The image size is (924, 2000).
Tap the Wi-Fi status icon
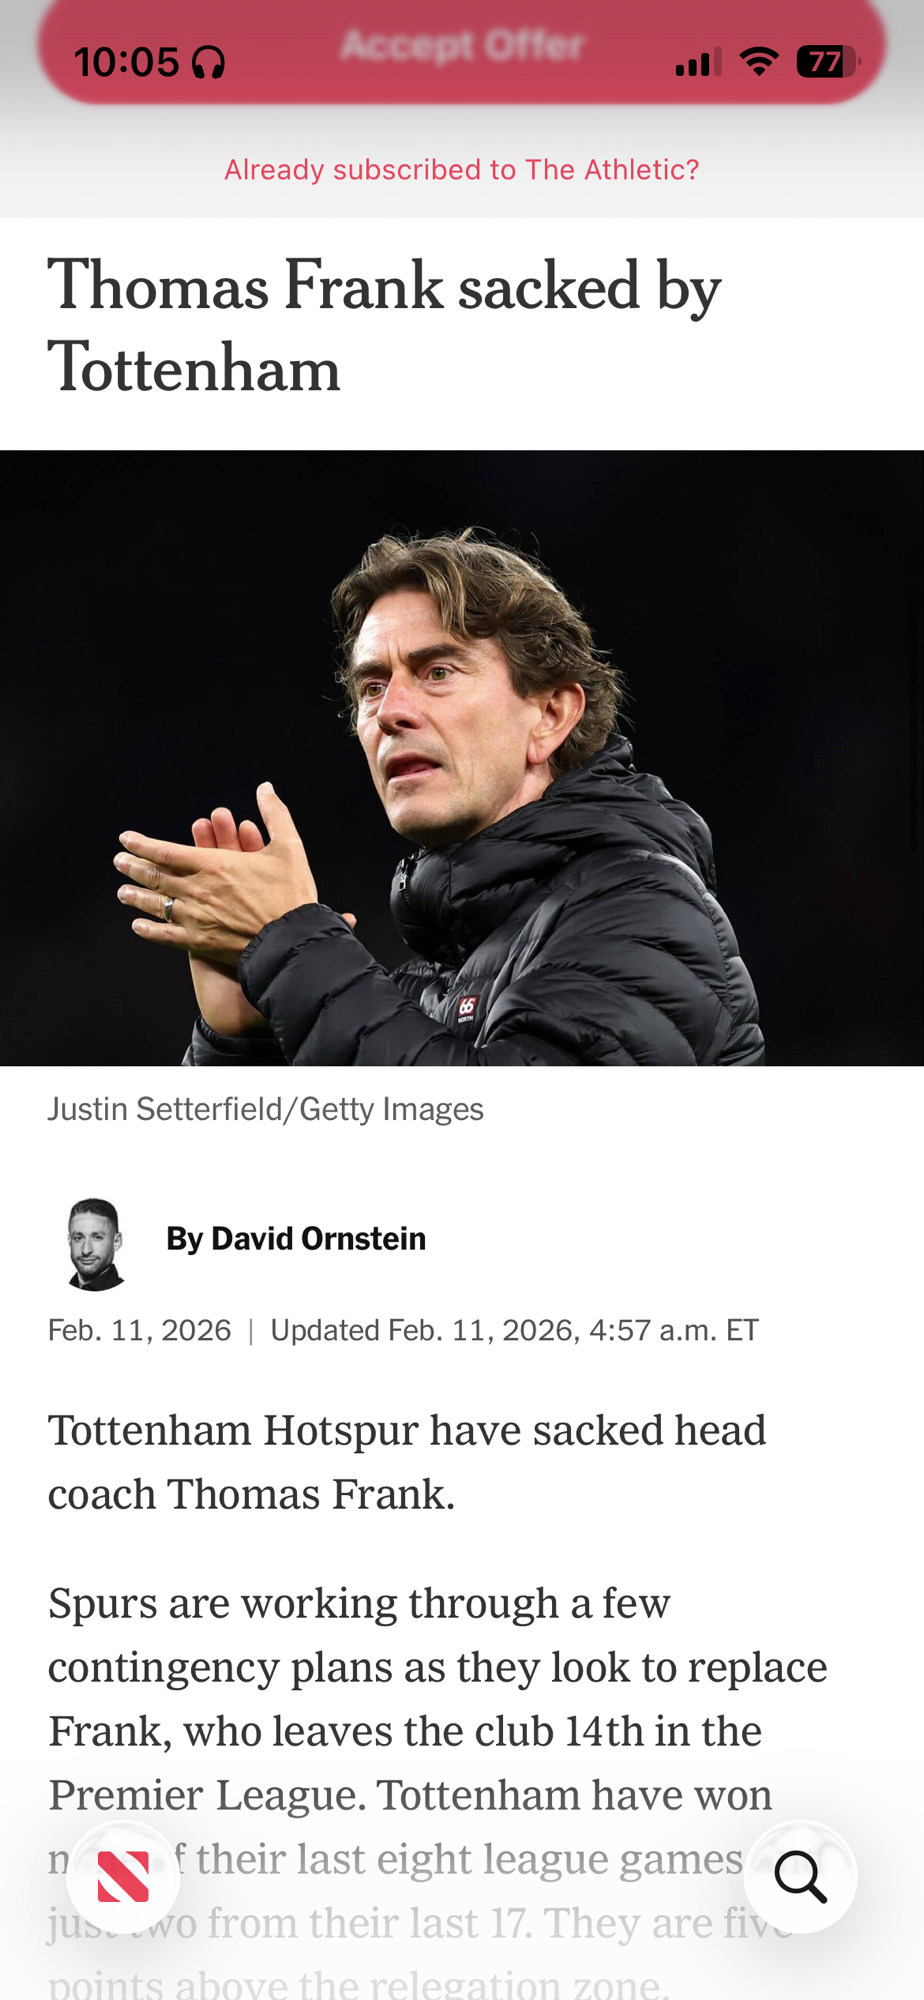pyautogui.click(x=759, y=62)
